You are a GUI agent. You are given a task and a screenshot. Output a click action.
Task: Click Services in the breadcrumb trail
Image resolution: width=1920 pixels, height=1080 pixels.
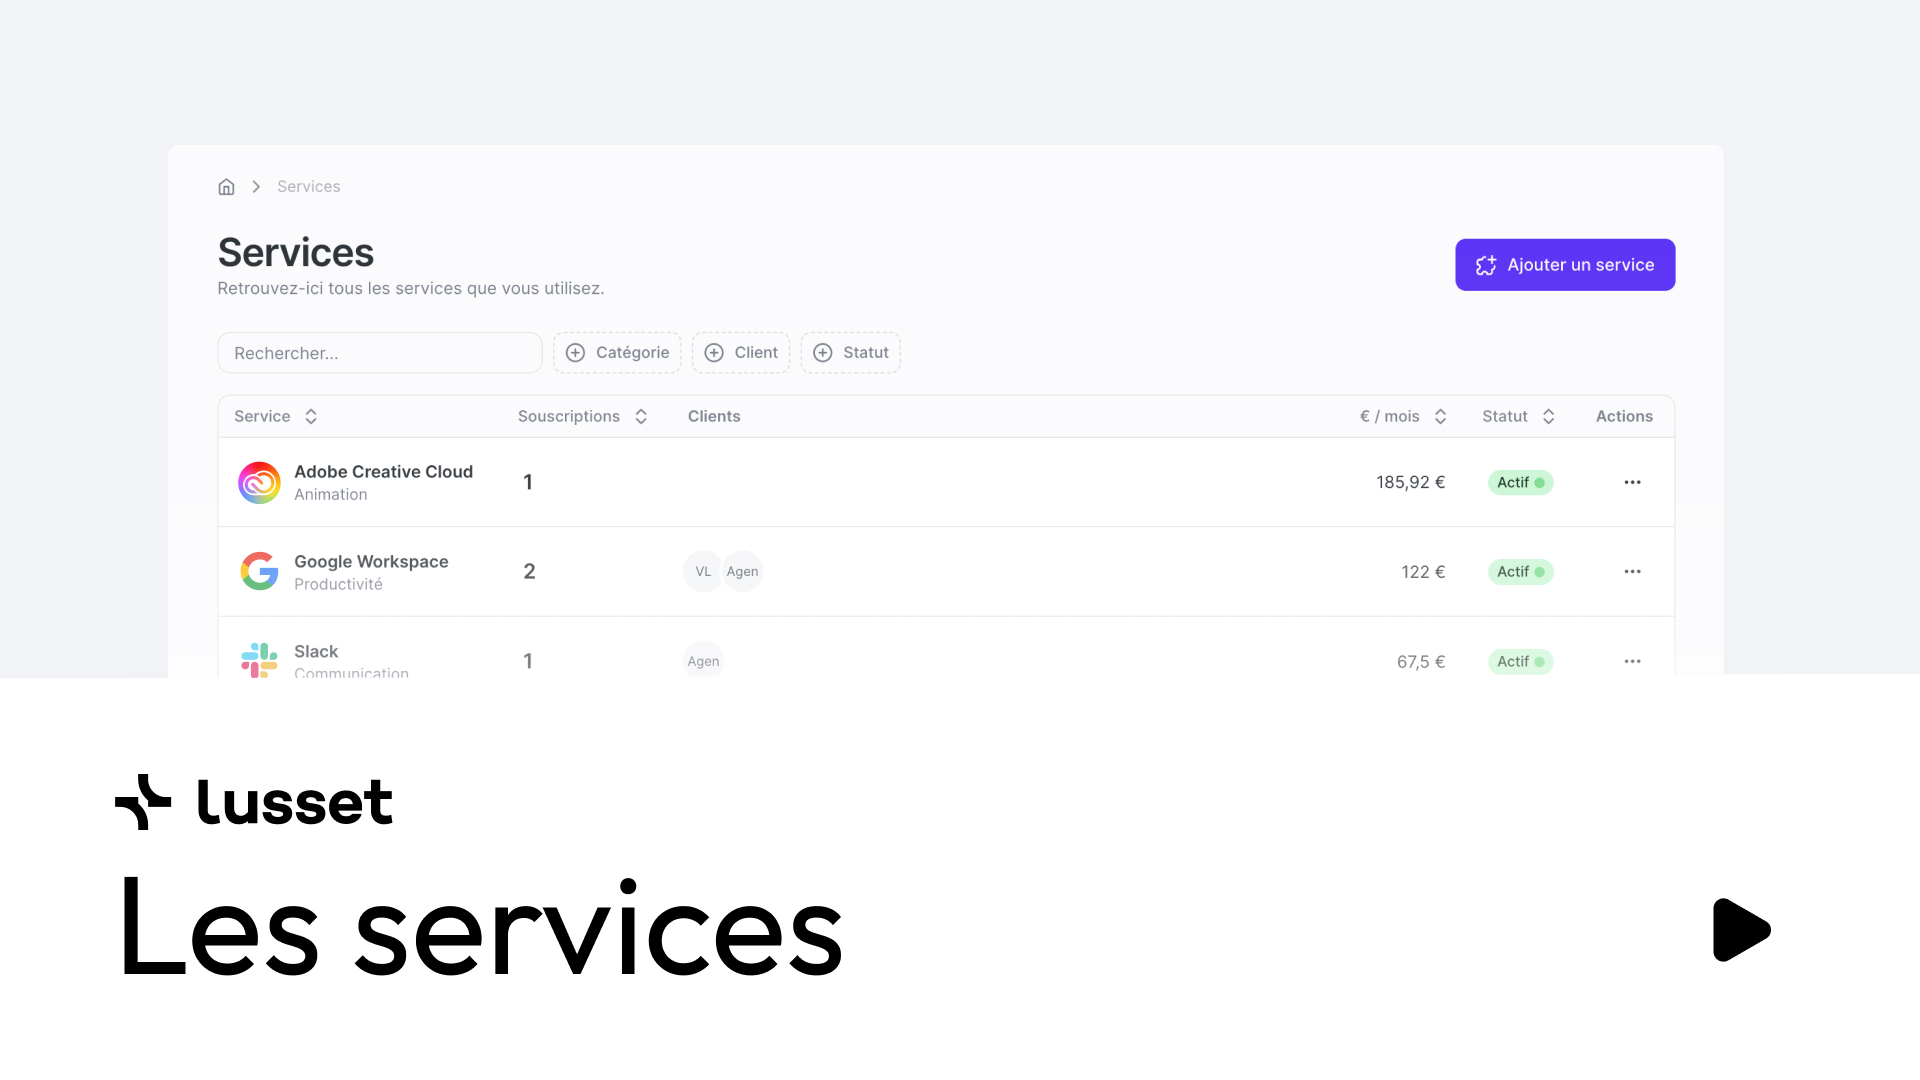308,186
